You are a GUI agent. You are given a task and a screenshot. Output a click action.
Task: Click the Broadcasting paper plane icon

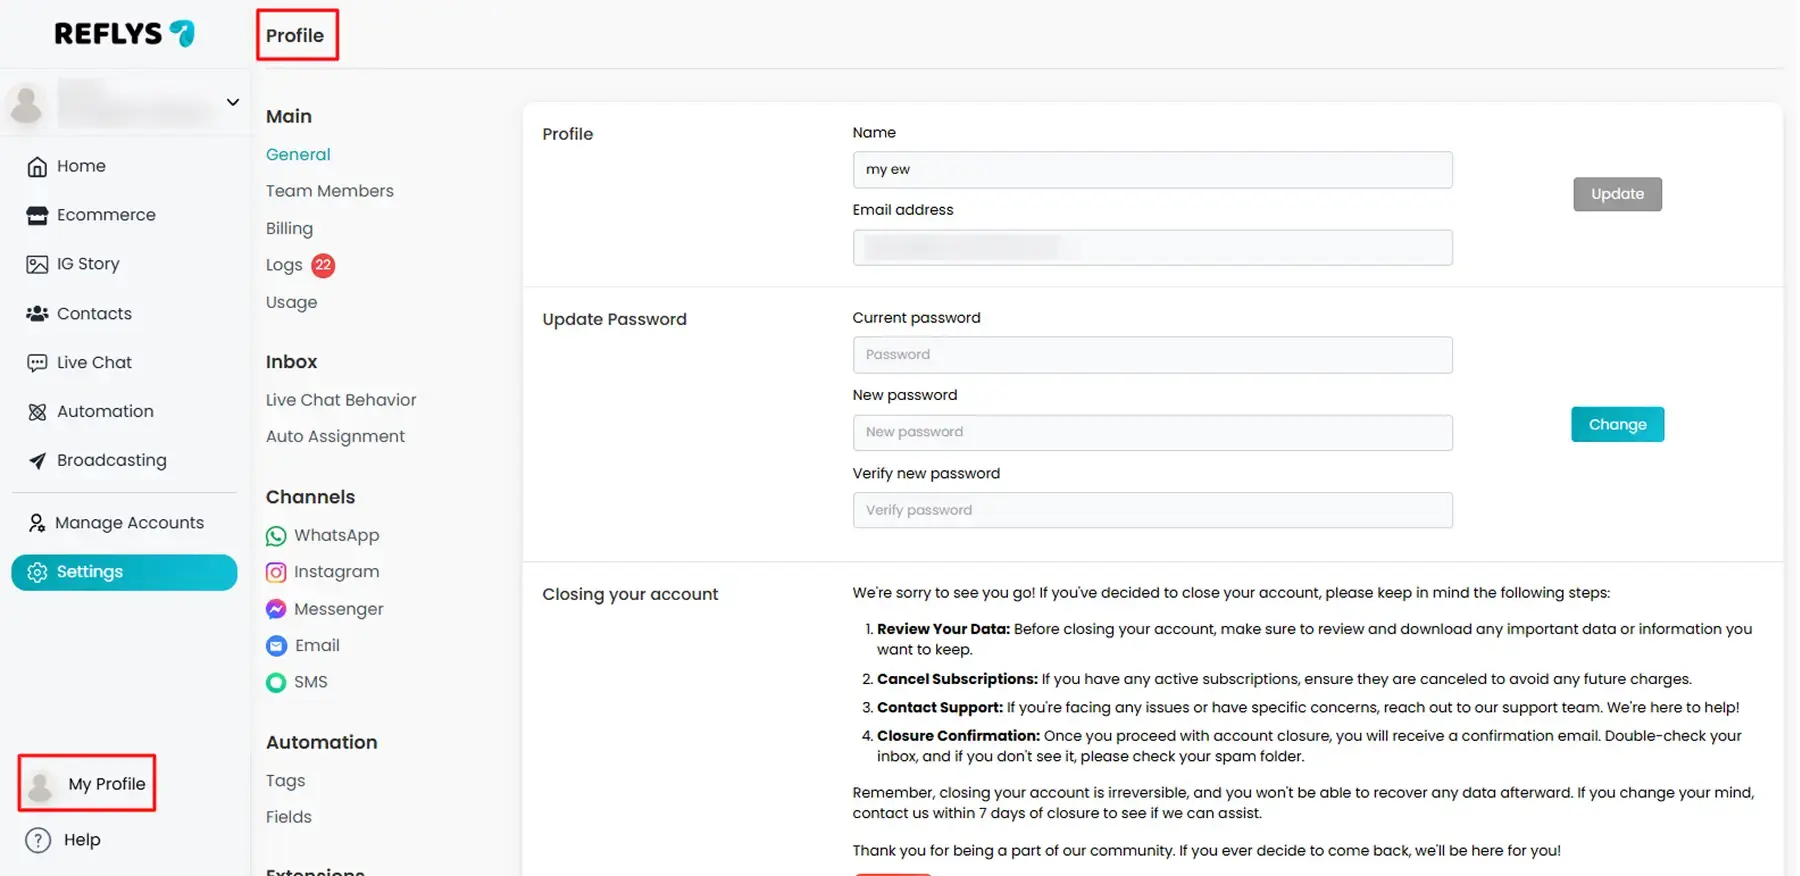click(37, 461)
